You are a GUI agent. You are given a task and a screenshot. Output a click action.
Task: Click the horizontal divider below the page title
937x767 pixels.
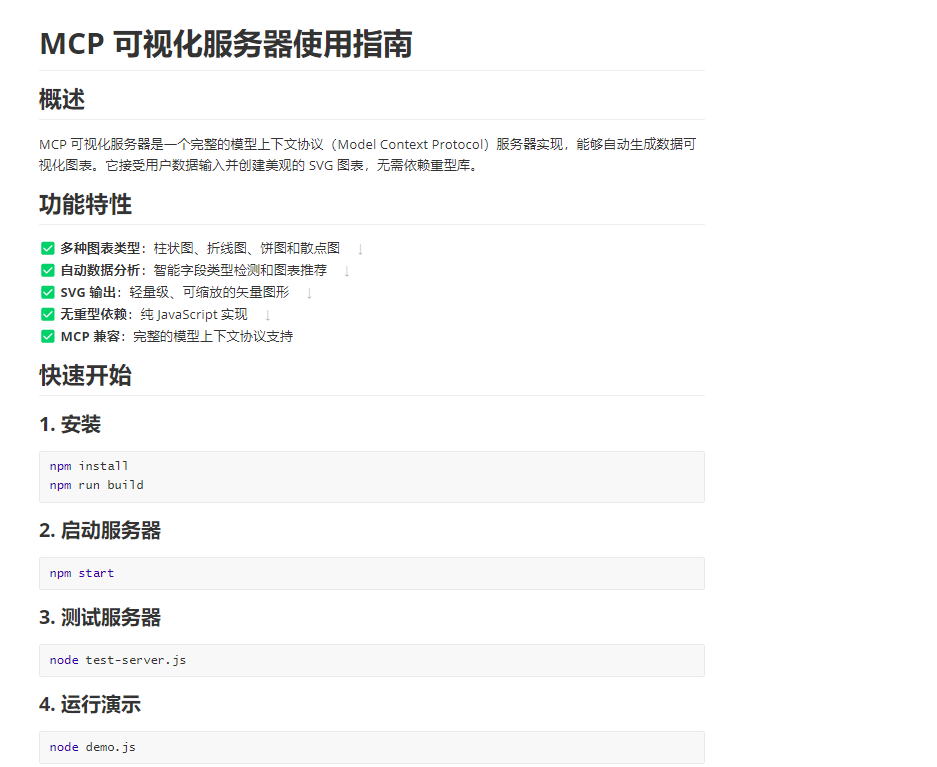pos(370,69)
